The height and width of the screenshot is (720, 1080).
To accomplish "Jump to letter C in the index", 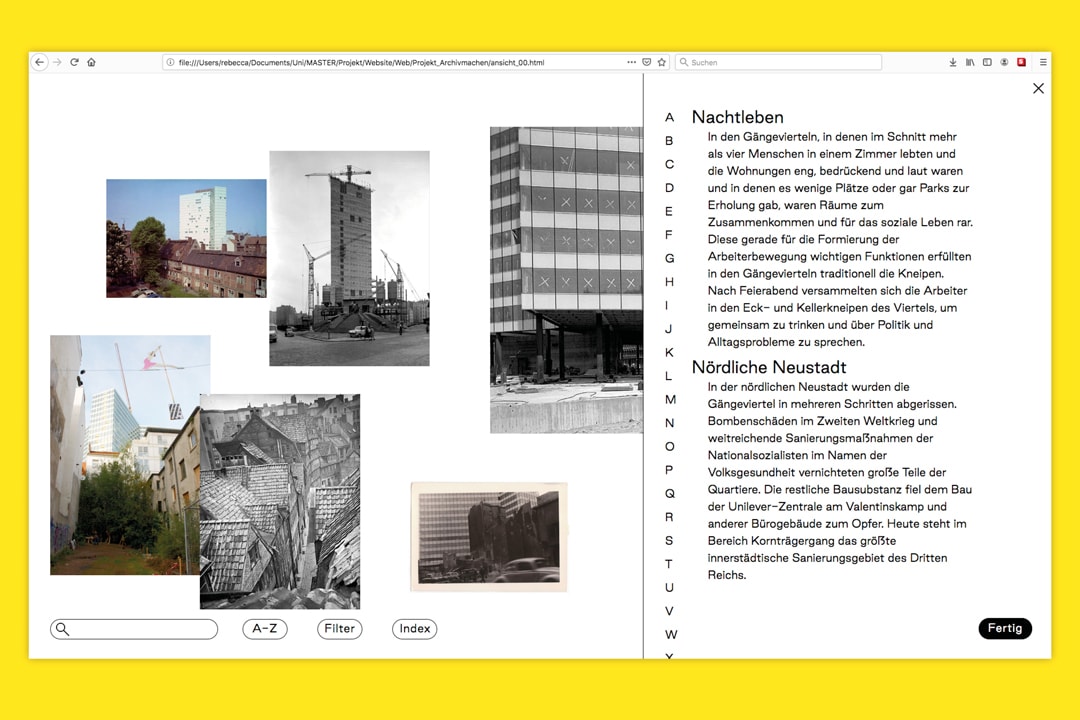I will (669, 164).
